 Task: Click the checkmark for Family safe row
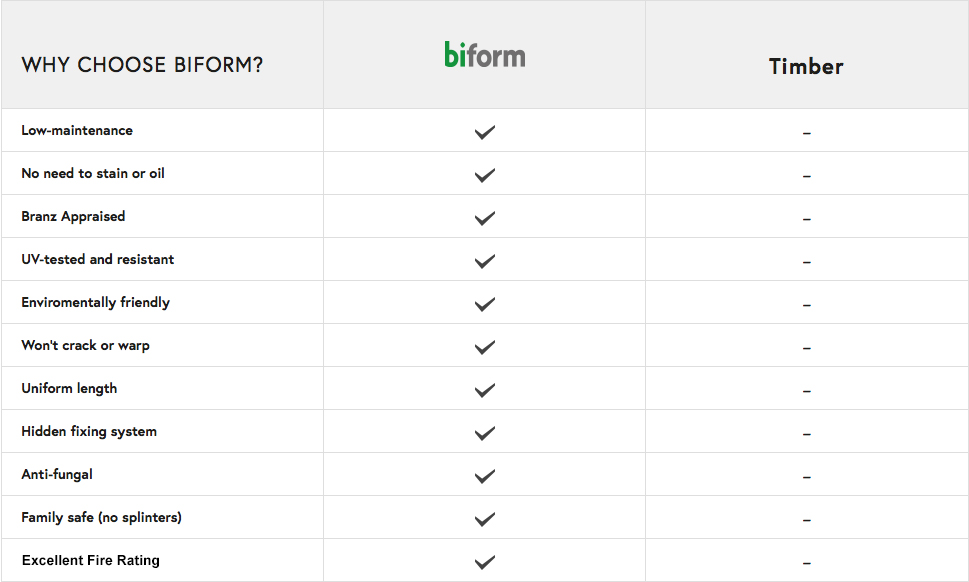coord(484,518)
